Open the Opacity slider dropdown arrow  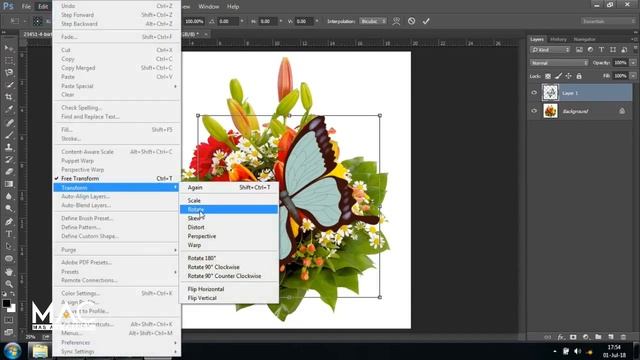point(633,63)
